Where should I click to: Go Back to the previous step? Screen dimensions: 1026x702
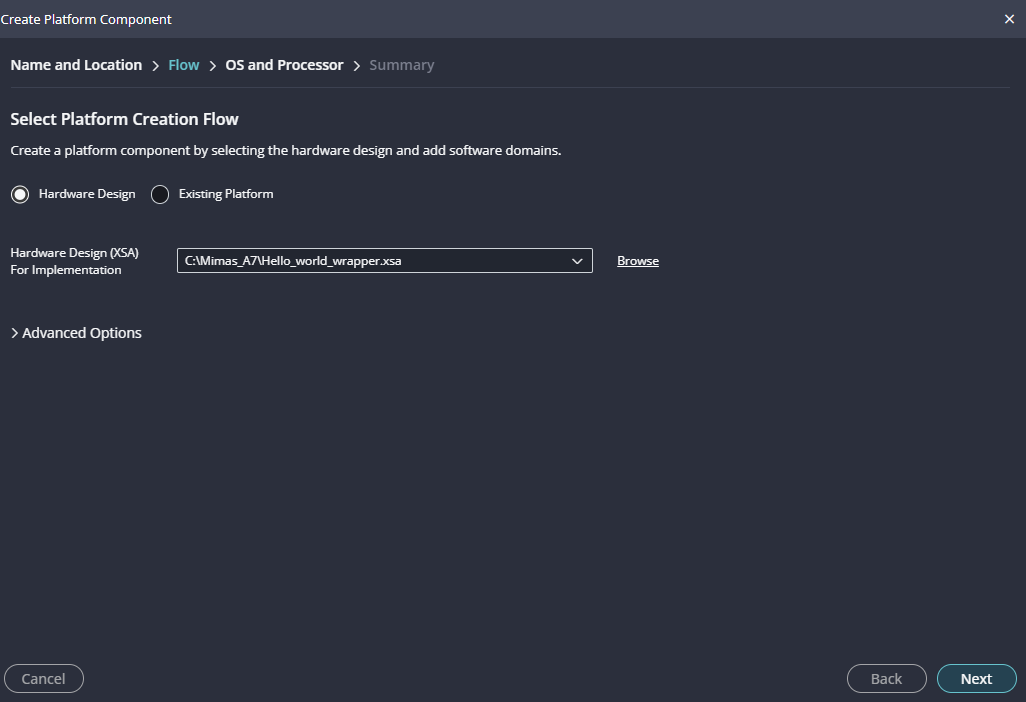tap(886, 679)
